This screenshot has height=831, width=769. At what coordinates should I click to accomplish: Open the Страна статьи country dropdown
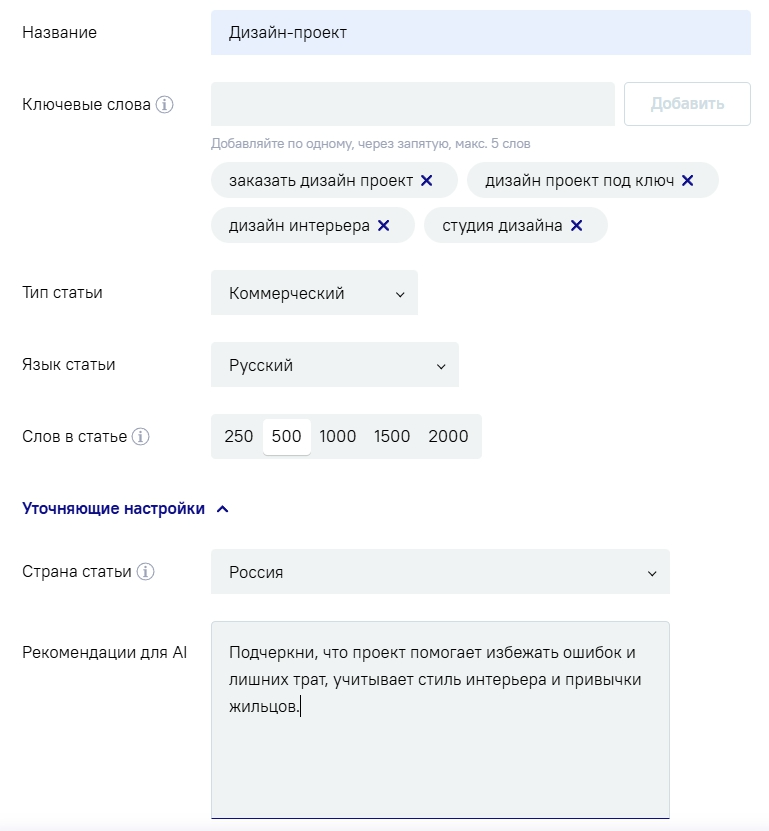[440, 571]
